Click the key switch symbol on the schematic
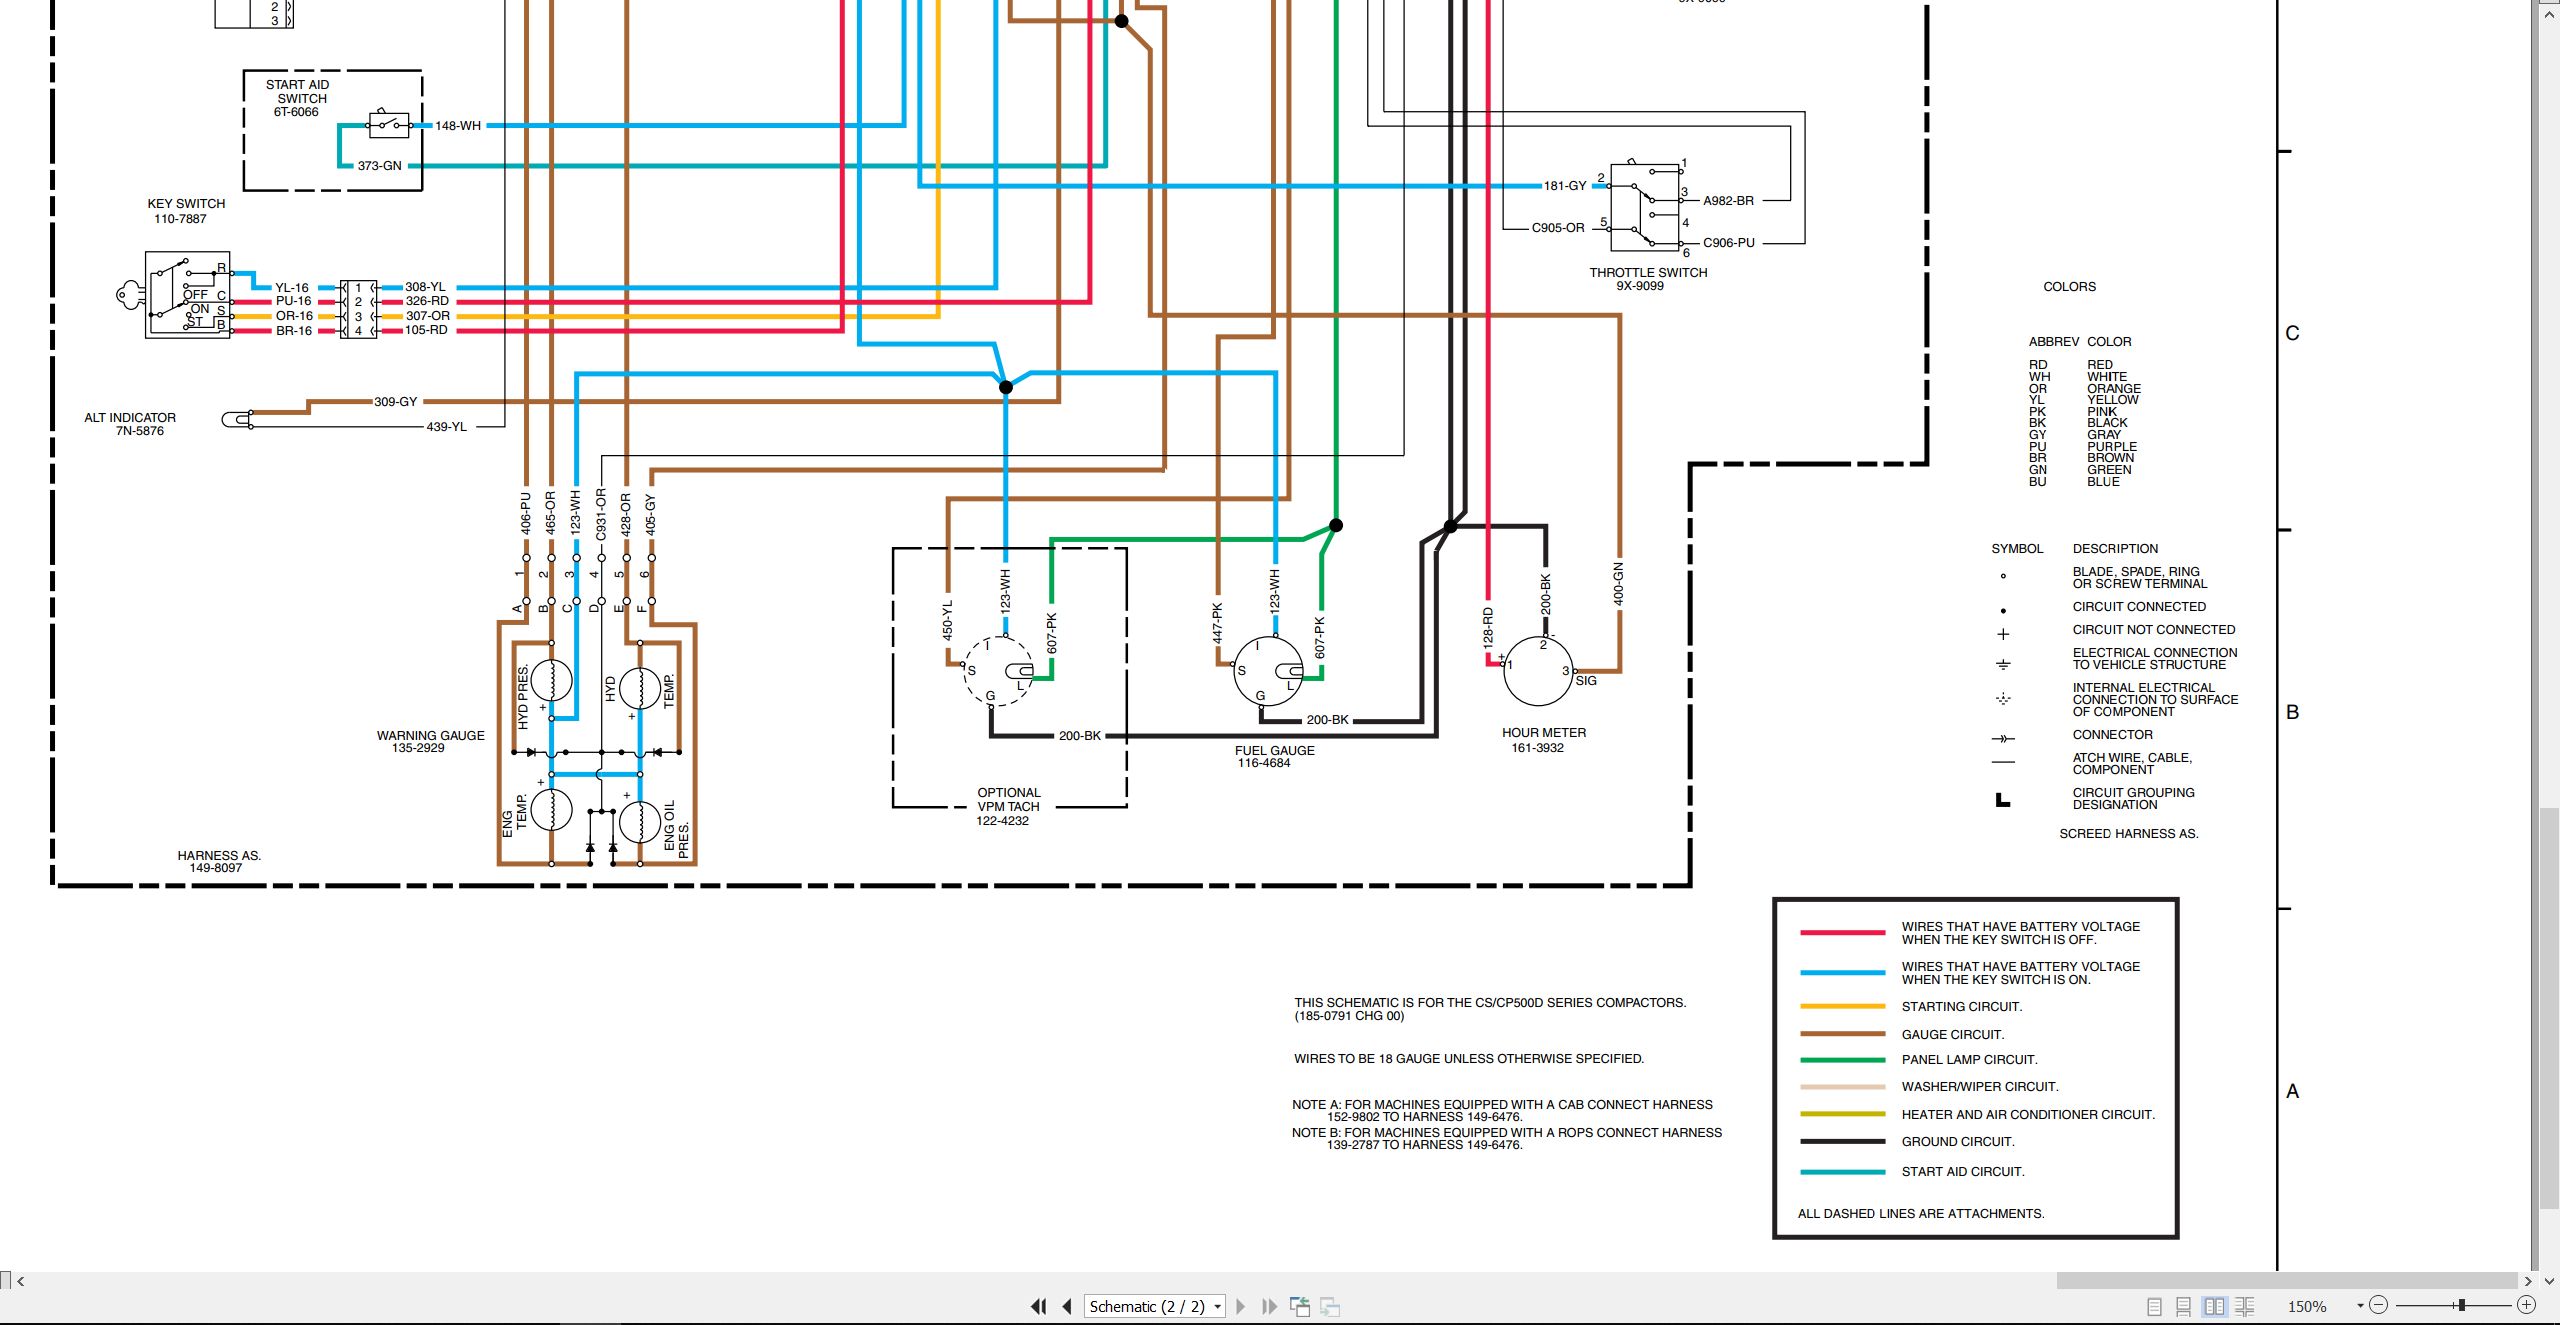The width and height of the screenshot is (2560, 1325). click(174, 295)
